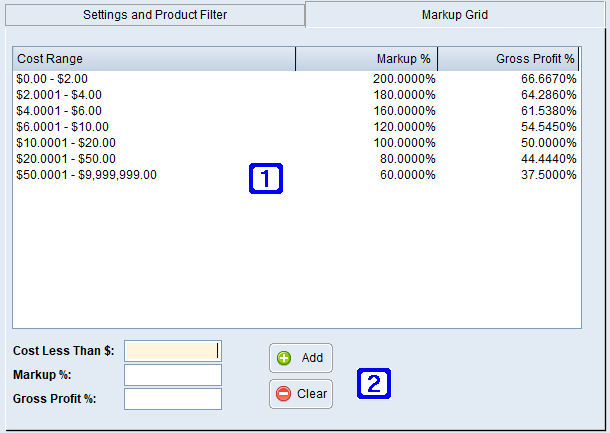Select the Markup Grid tab
This screenshot has width=610, height=433.
click(456, 15)
